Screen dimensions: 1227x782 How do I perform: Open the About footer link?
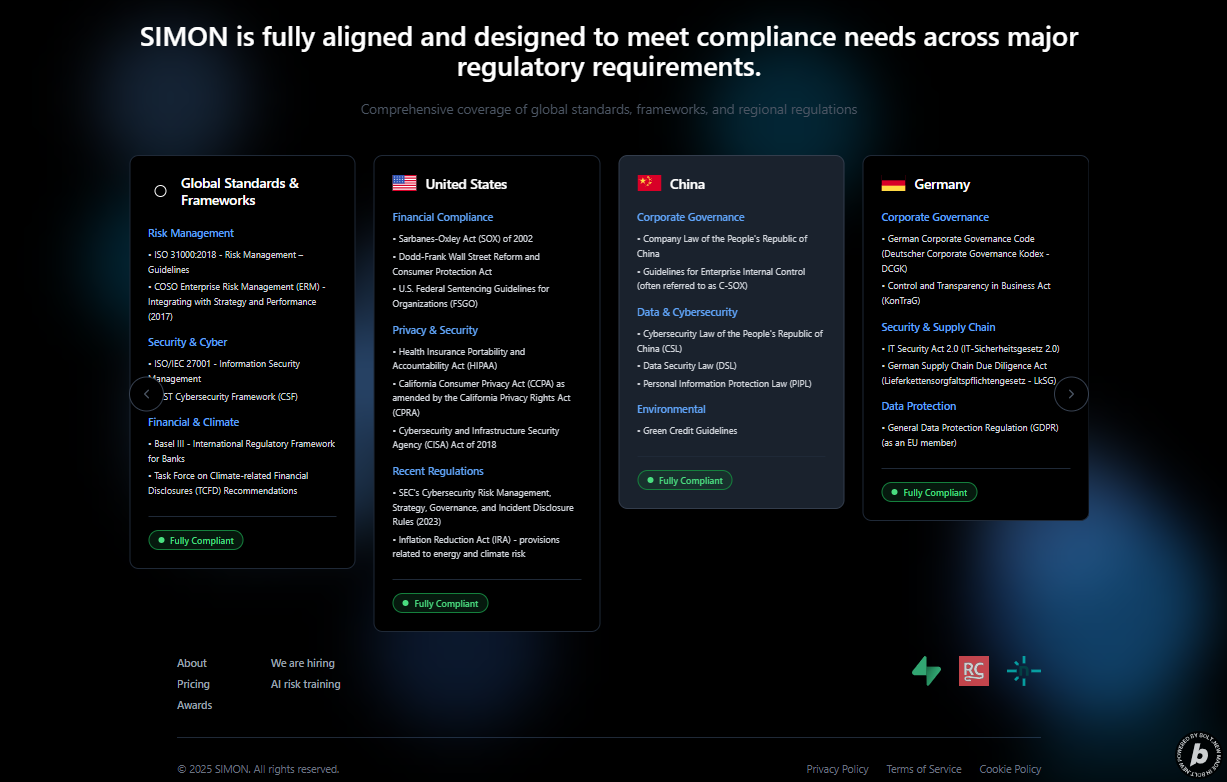(192, 663)
